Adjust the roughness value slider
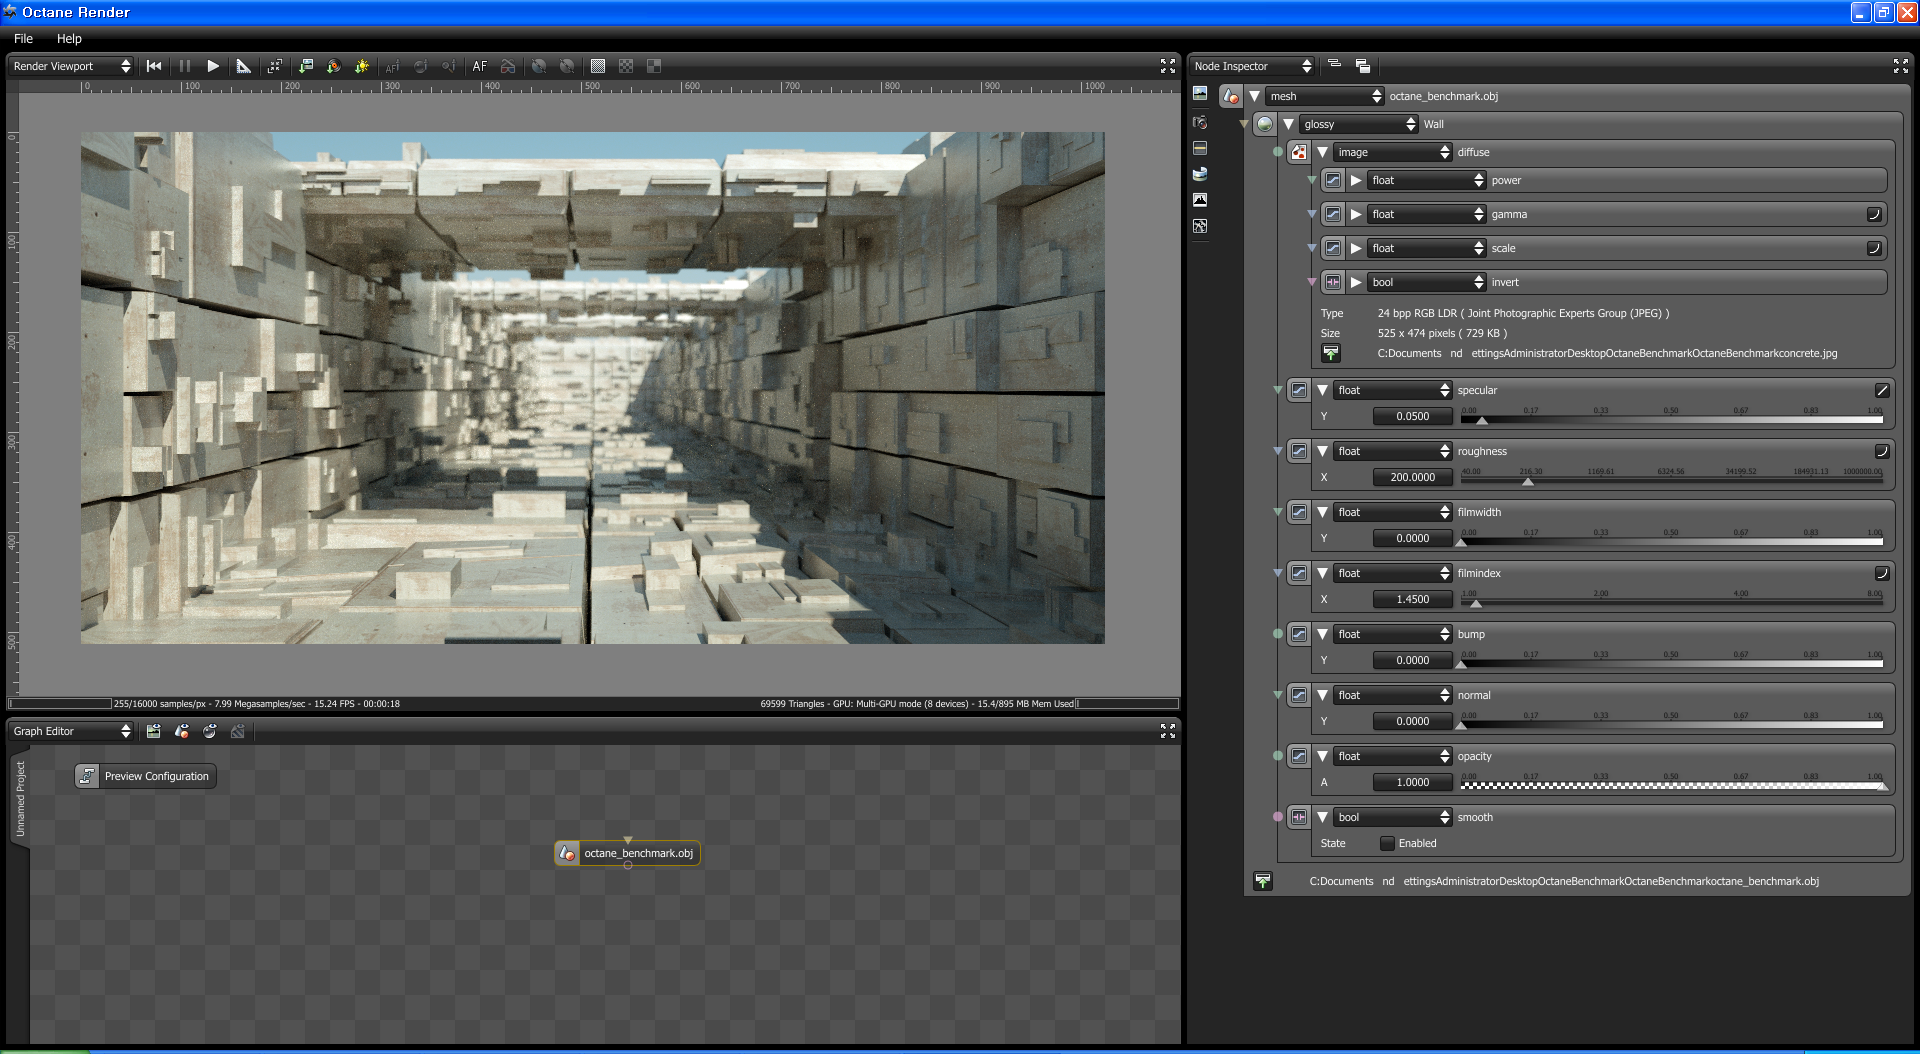The height and width of the screenshot is (1054, 1920). (x=1672, y=479)
